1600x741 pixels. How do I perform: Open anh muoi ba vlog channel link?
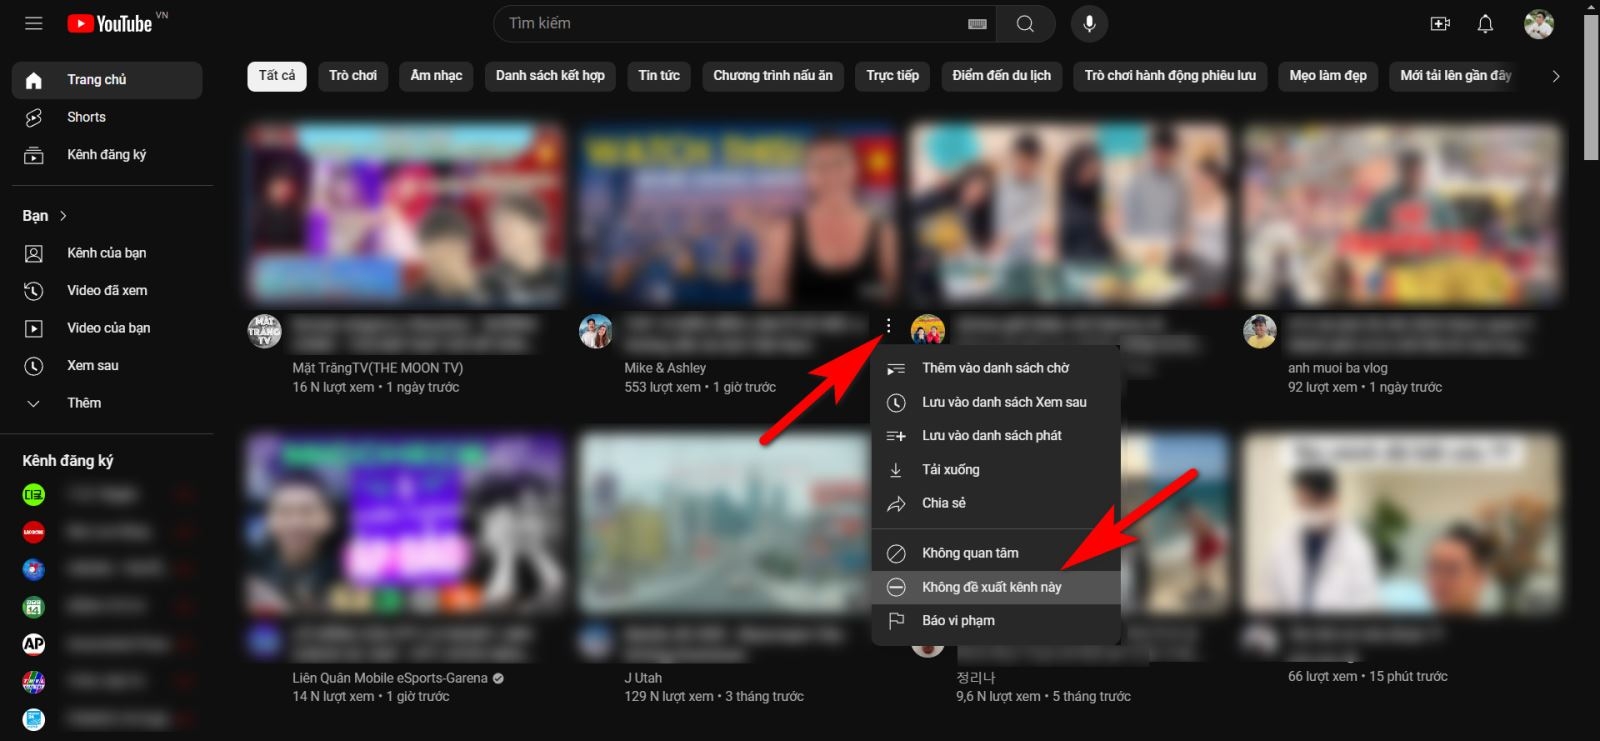(1337, 368)
